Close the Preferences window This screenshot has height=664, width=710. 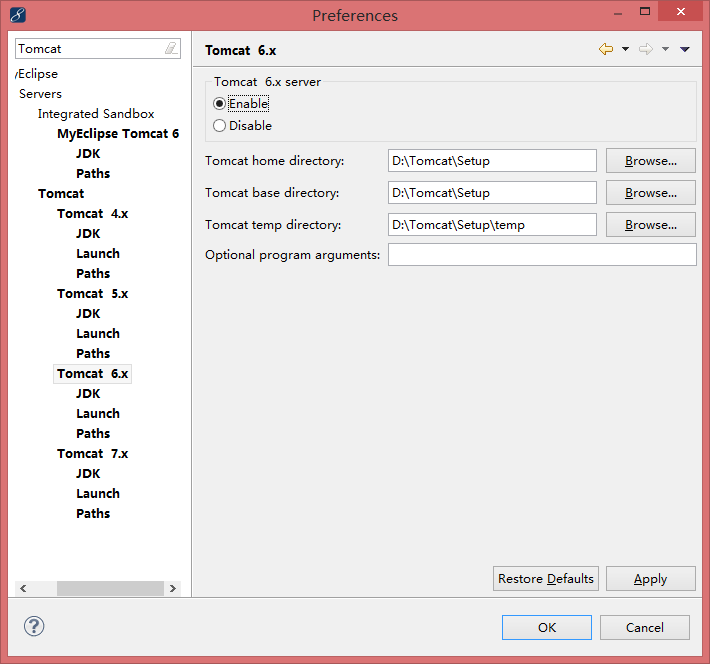[681, 11]
